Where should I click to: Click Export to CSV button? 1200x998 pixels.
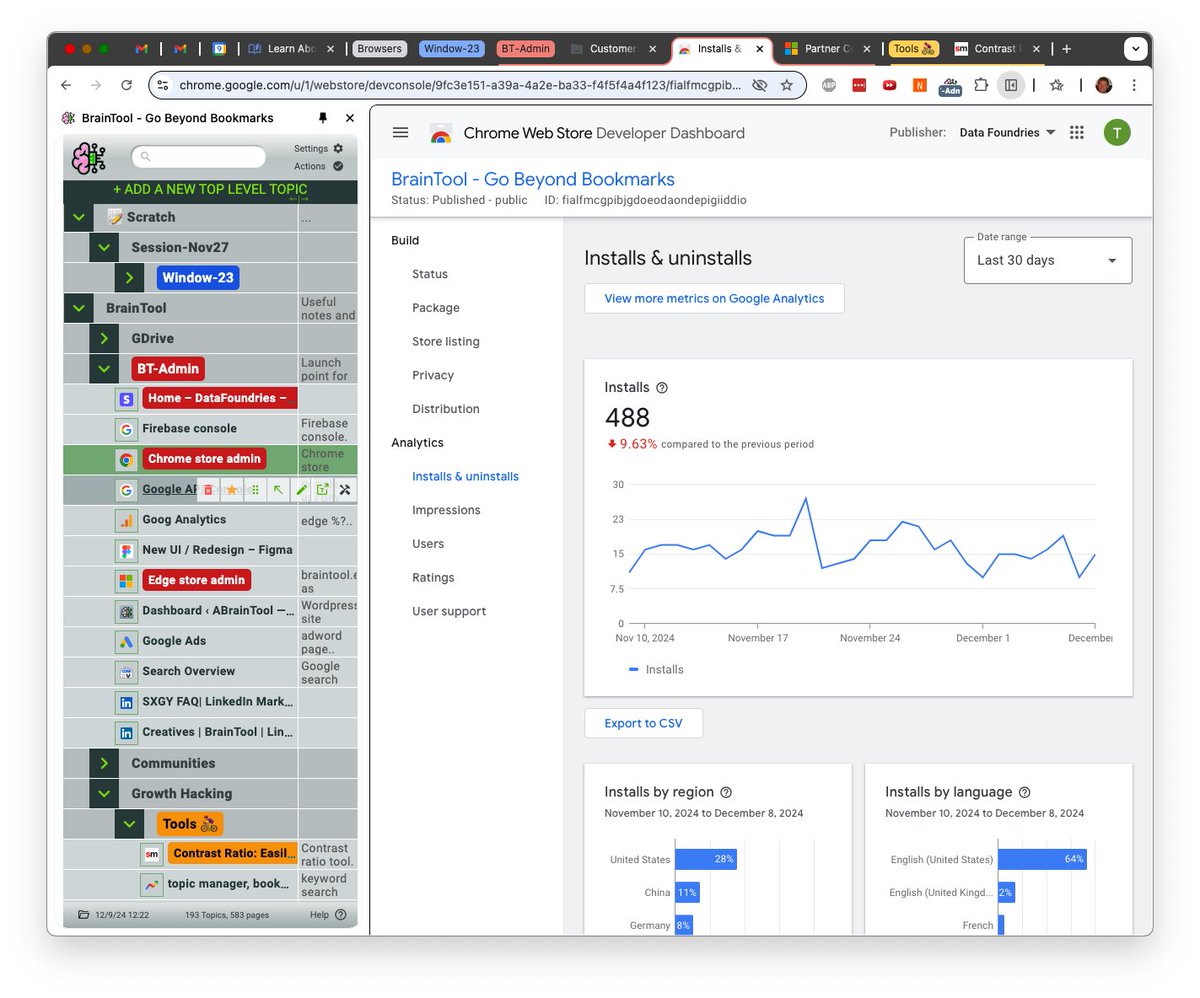tap(643, 723)
